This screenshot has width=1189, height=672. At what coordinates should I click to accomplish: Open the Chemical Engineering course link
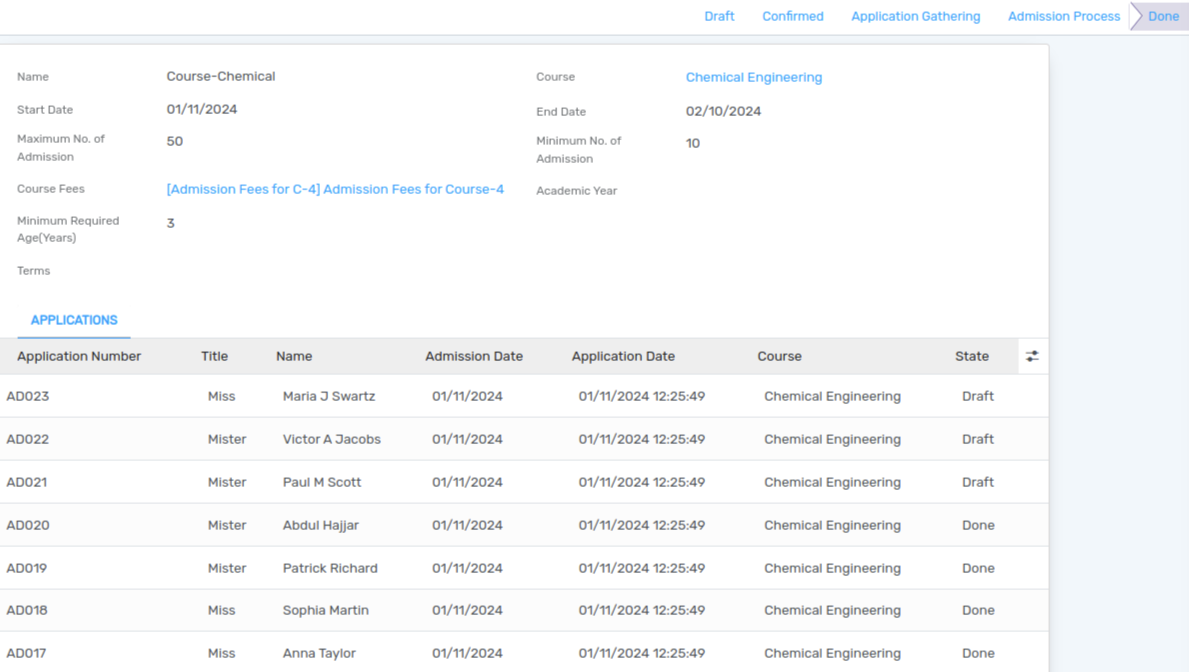coord(754,77)
